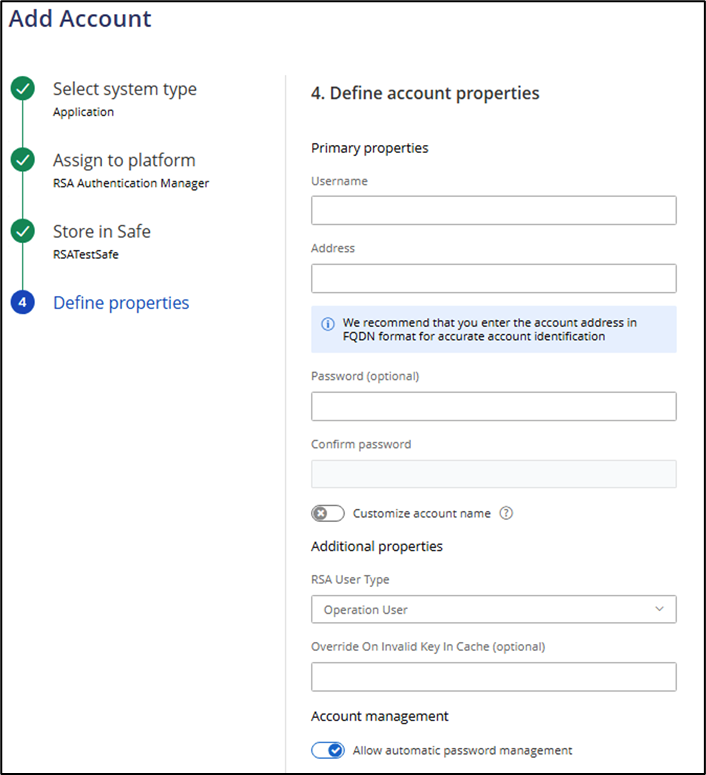Disable Allow automatic password management toggle
This screenshot has height=775, width=706.
click(327, 750)
